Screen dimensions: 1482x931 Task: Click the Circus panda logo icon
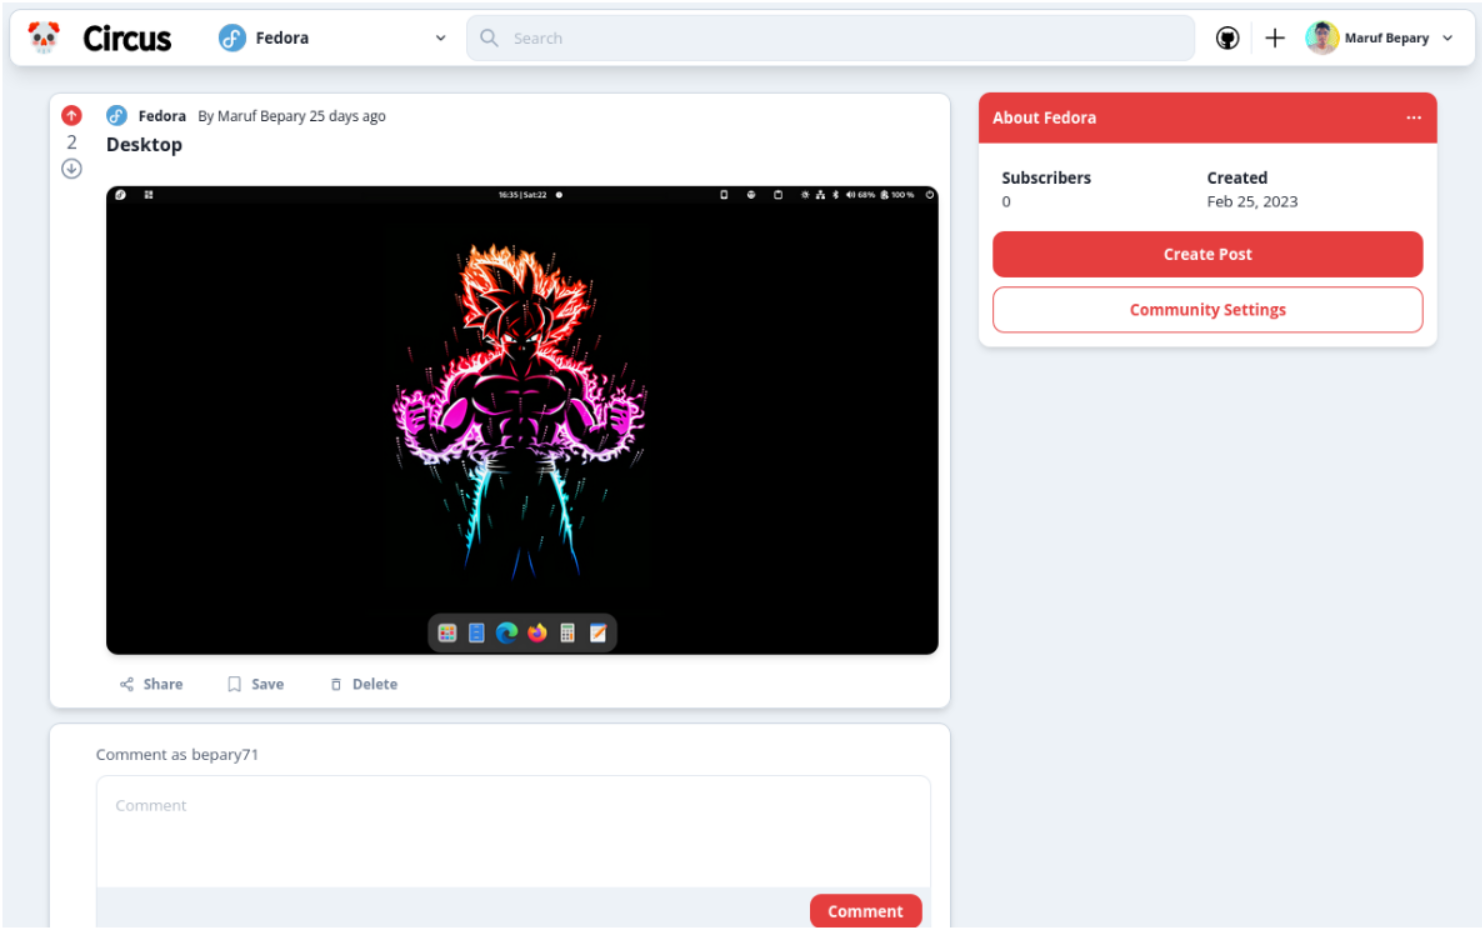click(x=43, y=38)
